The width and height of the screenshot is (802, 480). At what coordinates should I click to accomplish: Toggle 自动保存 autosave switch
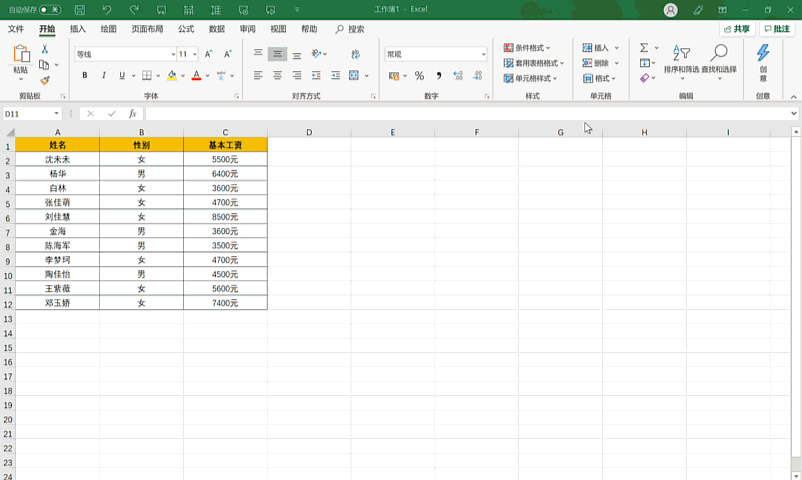pos(50,10)
